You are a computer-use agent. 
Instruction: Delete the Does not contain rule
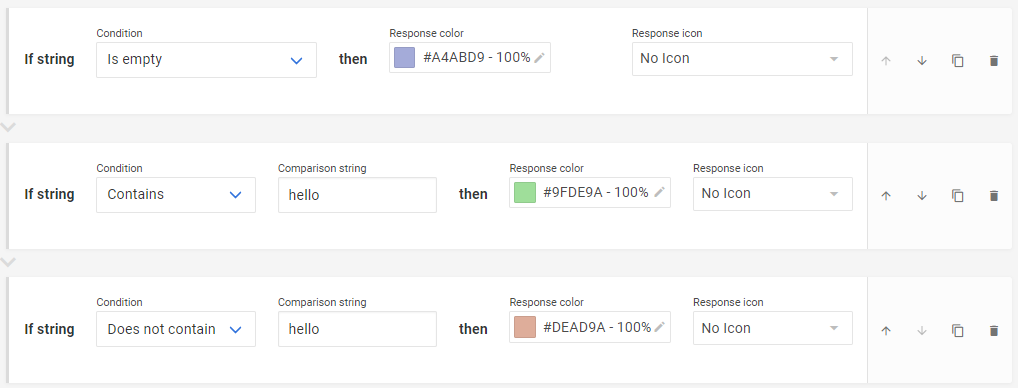(993, 330)
